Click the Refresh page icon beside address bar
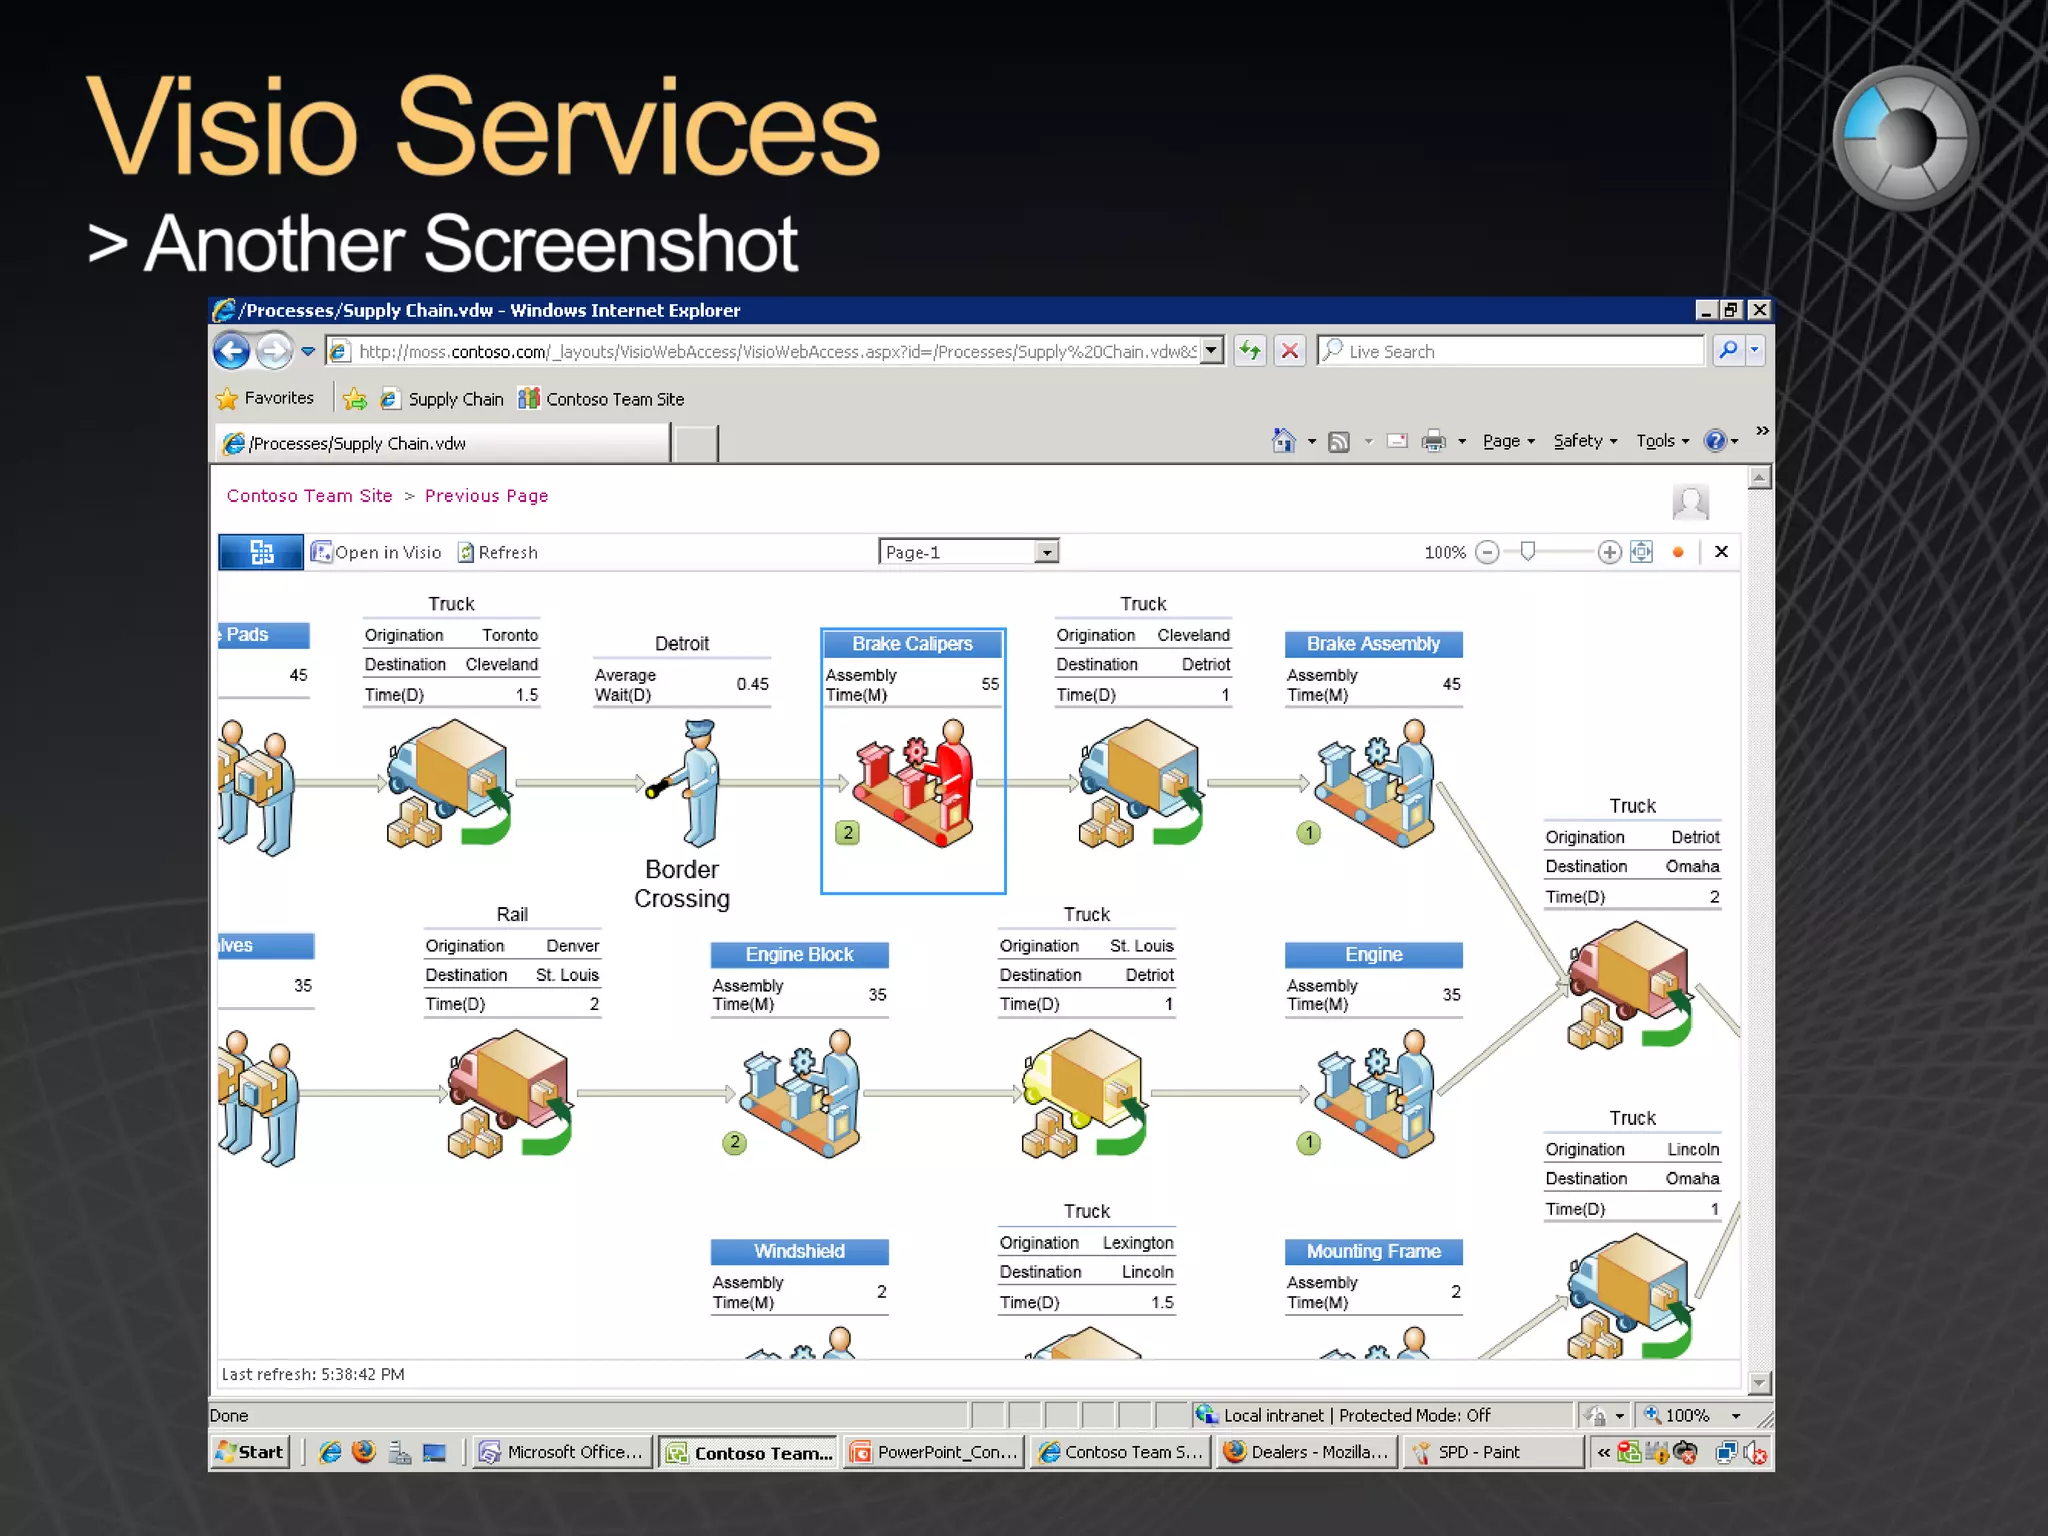This screenshot has width=2048, height=1536. [x=1249, y=351]
